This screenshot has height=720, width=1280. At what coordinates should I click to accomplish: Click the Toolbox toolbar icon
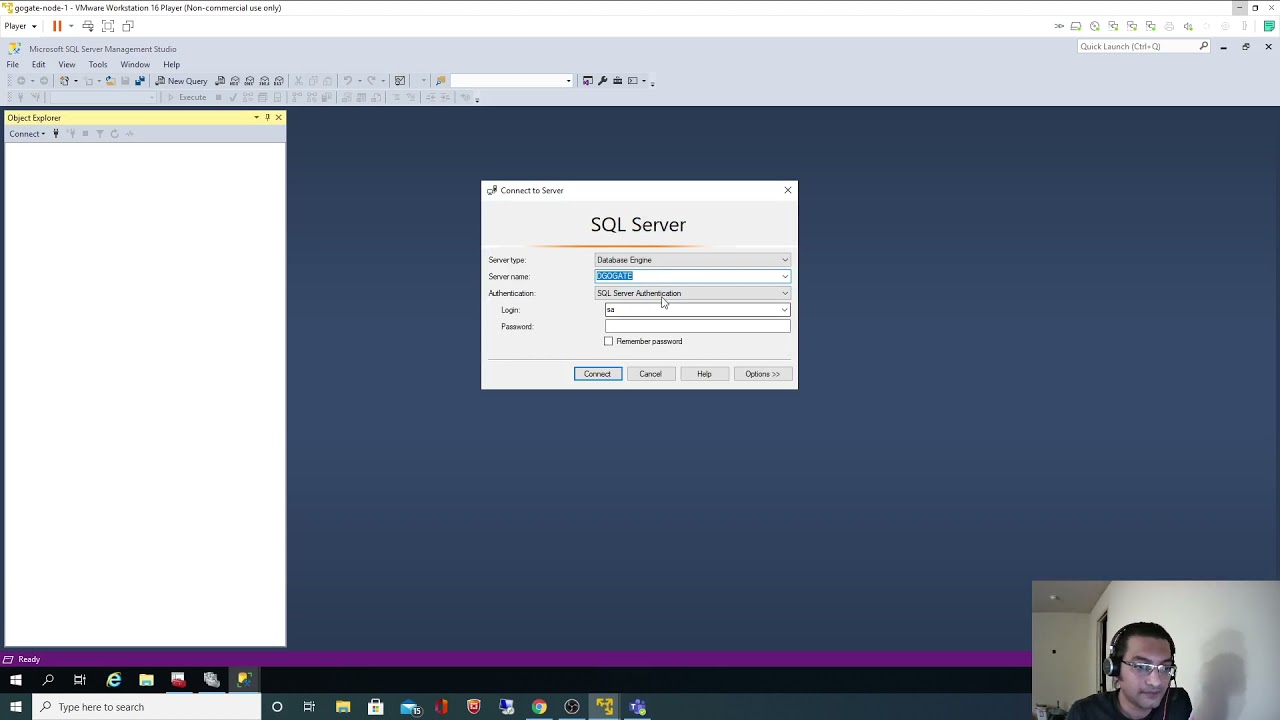[617, 81]
